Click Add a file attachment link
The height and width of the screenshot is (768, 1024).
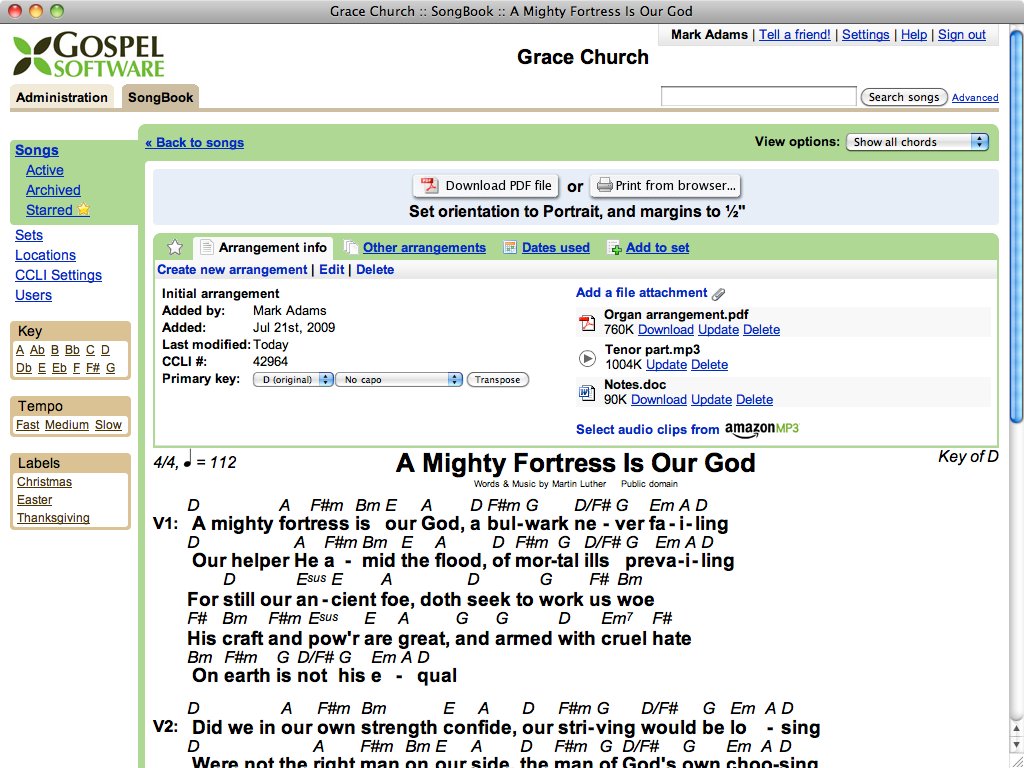641,293
